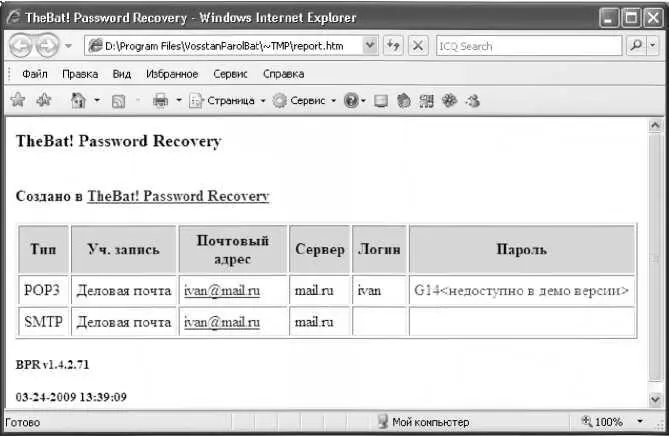
Task: Open the Вид menu
Action: 122,74
